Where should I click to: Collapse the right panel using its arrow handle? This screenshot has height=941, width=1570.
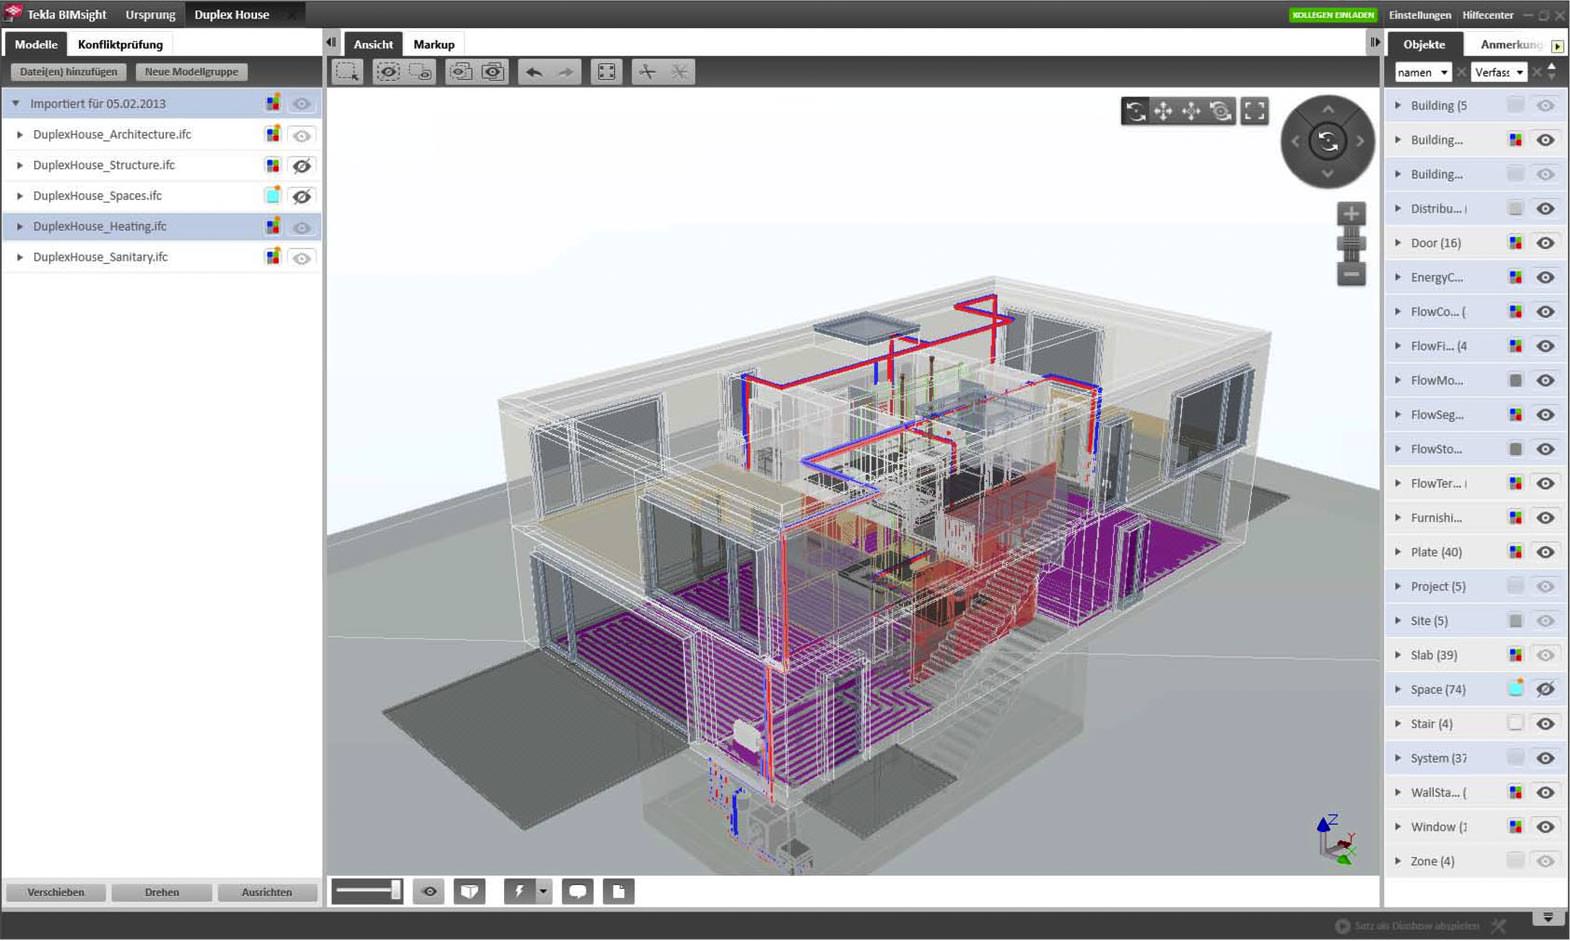pos(1375,43)
